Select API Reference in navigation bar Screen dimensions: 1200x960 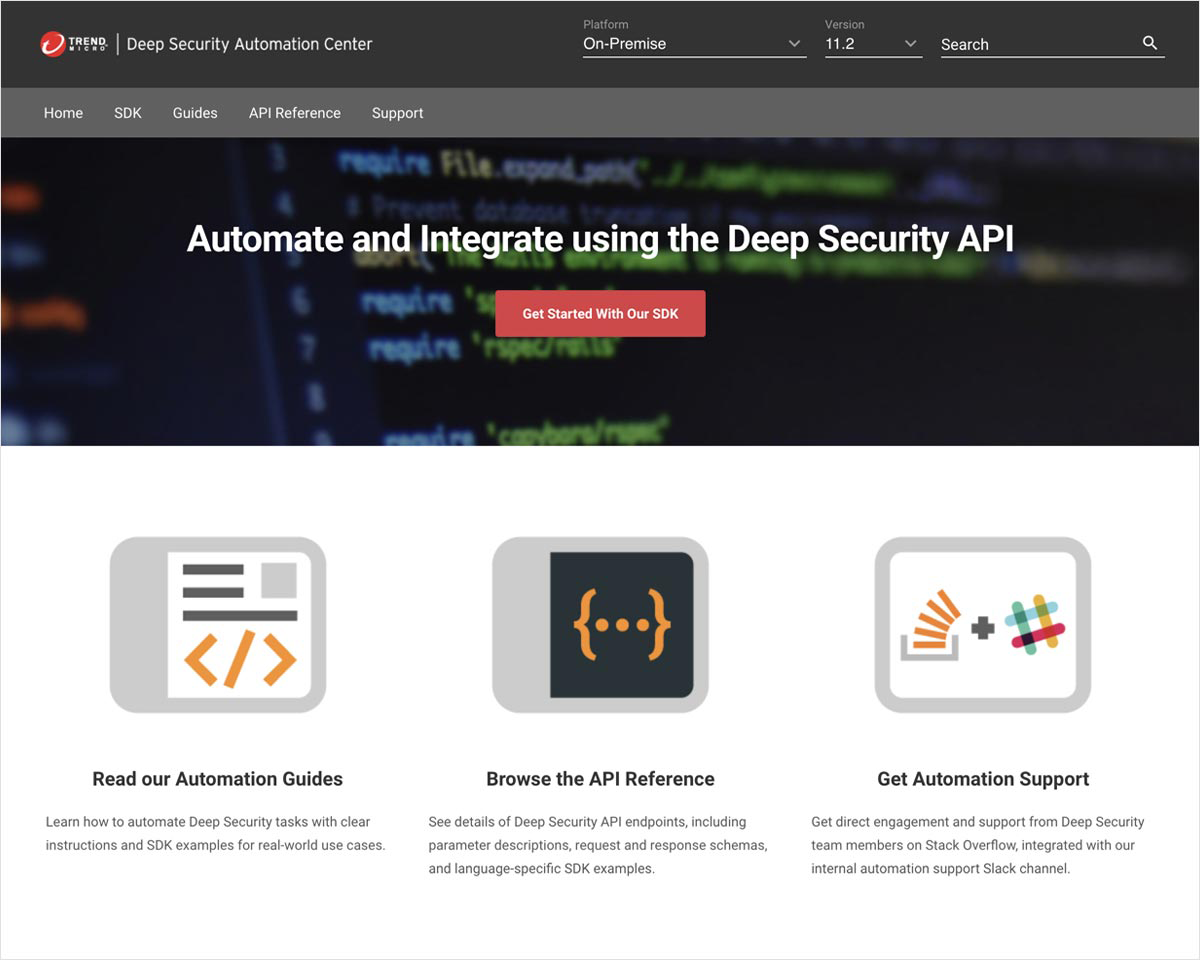(295, 113)
